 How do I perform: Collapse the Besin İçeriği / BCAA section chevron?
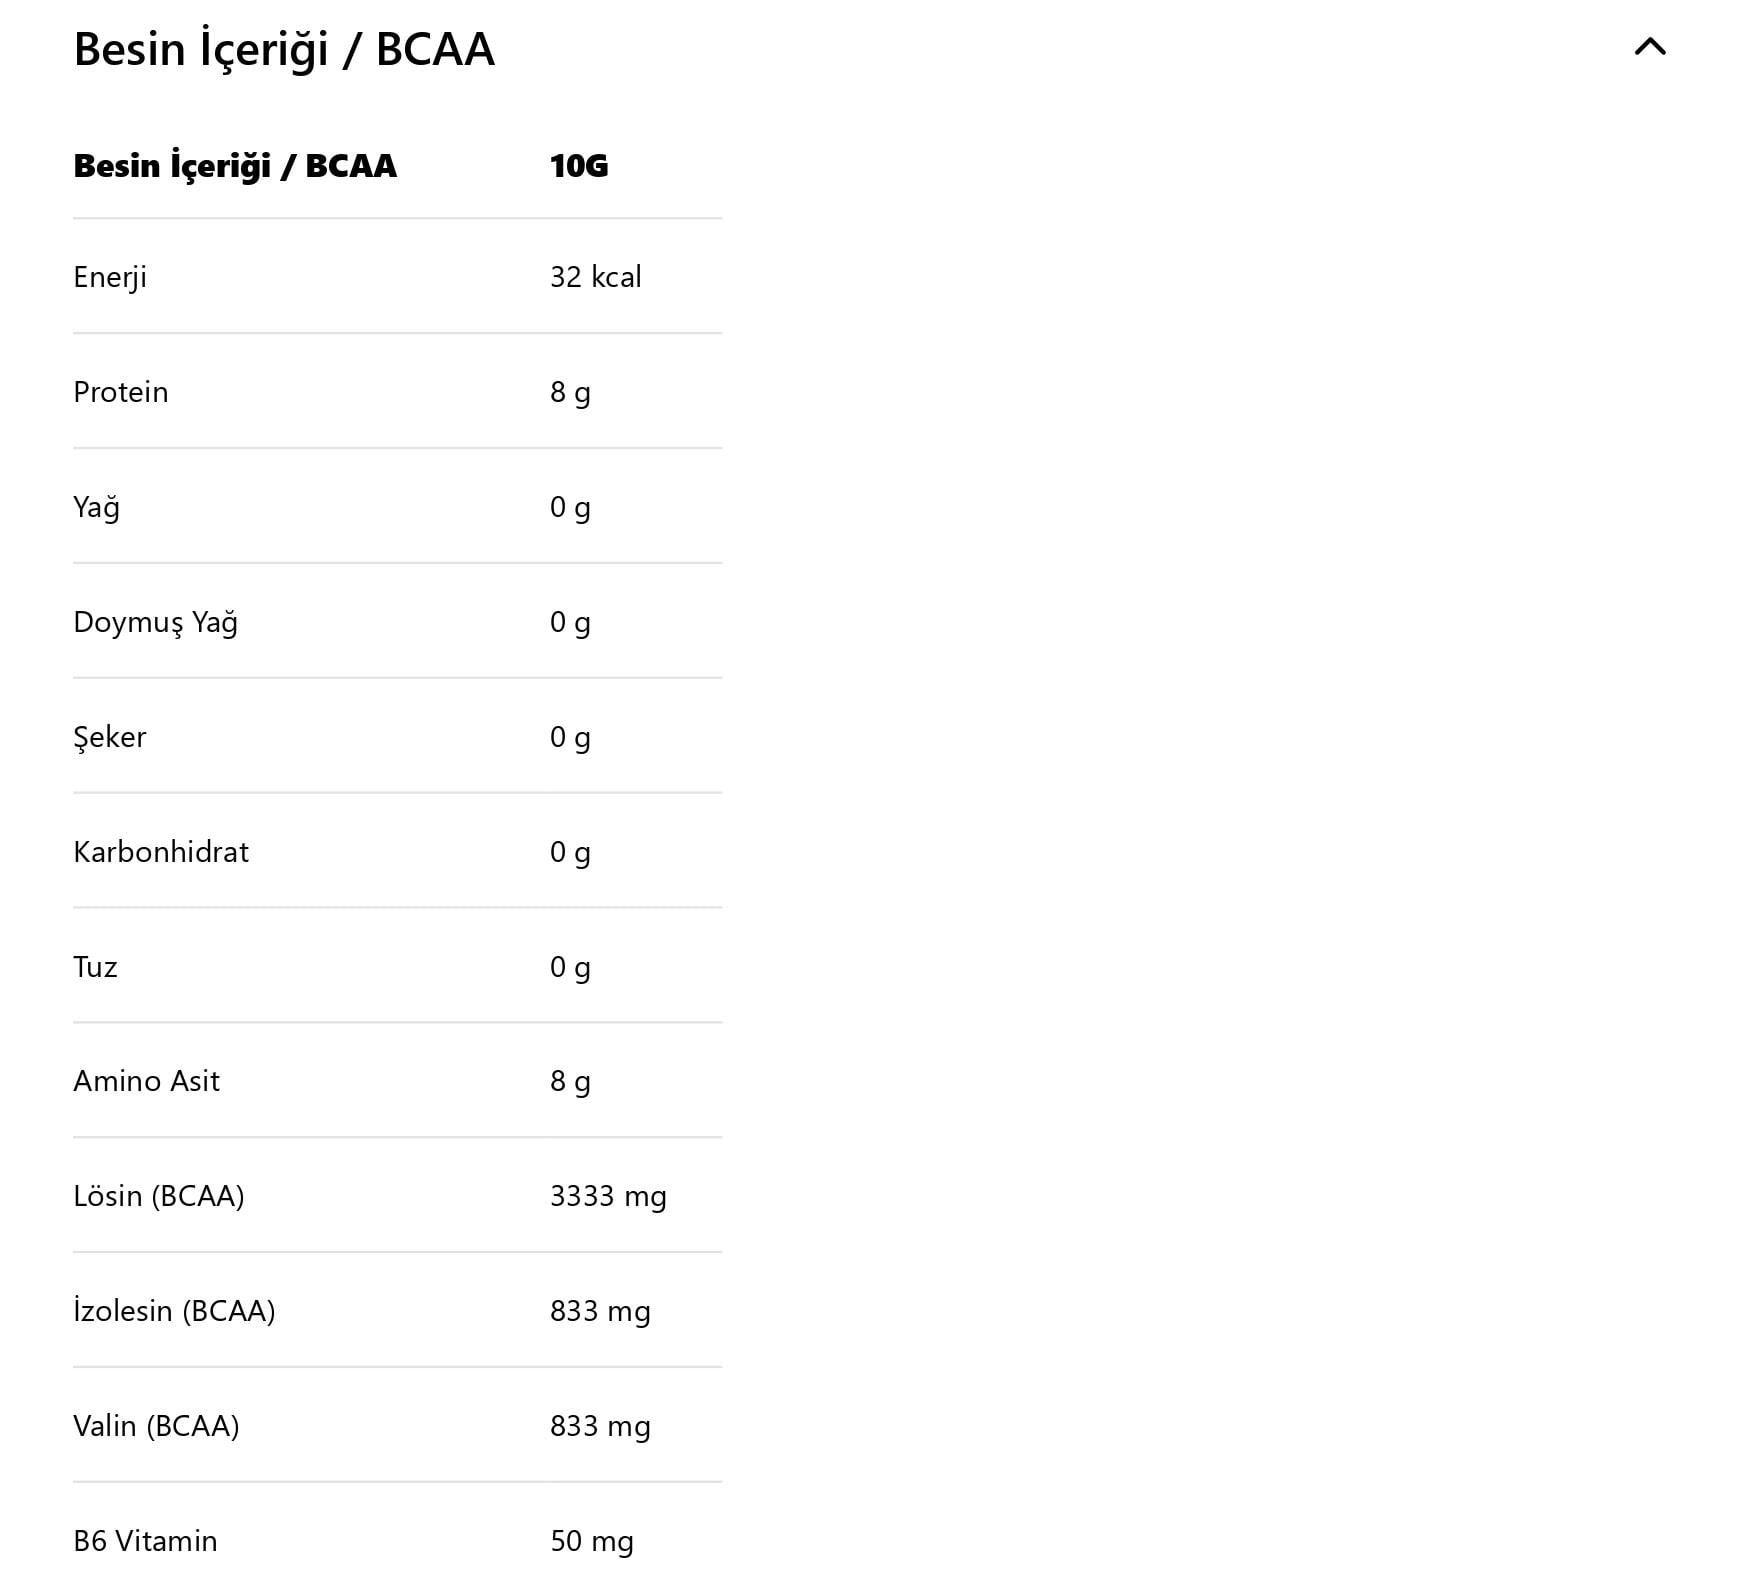tap(1649, 47)
